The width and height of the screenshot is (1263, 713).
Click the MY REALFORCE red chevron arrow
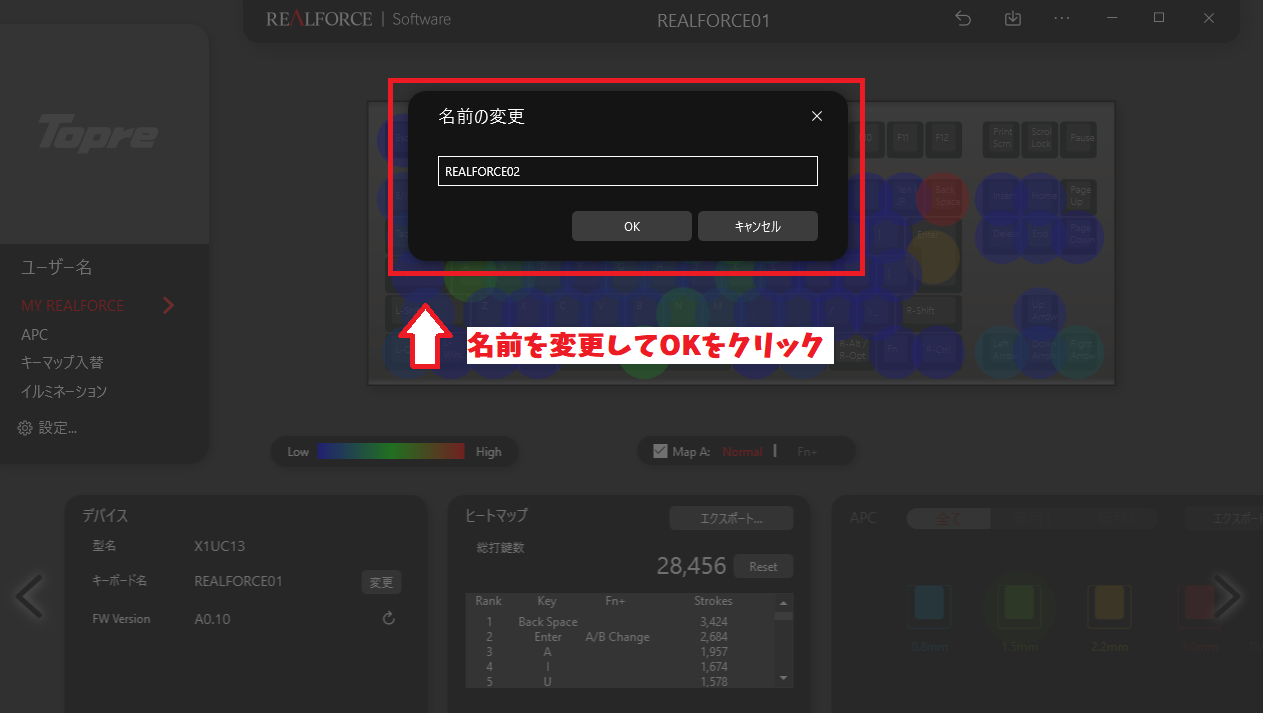[x=168, y=305]
